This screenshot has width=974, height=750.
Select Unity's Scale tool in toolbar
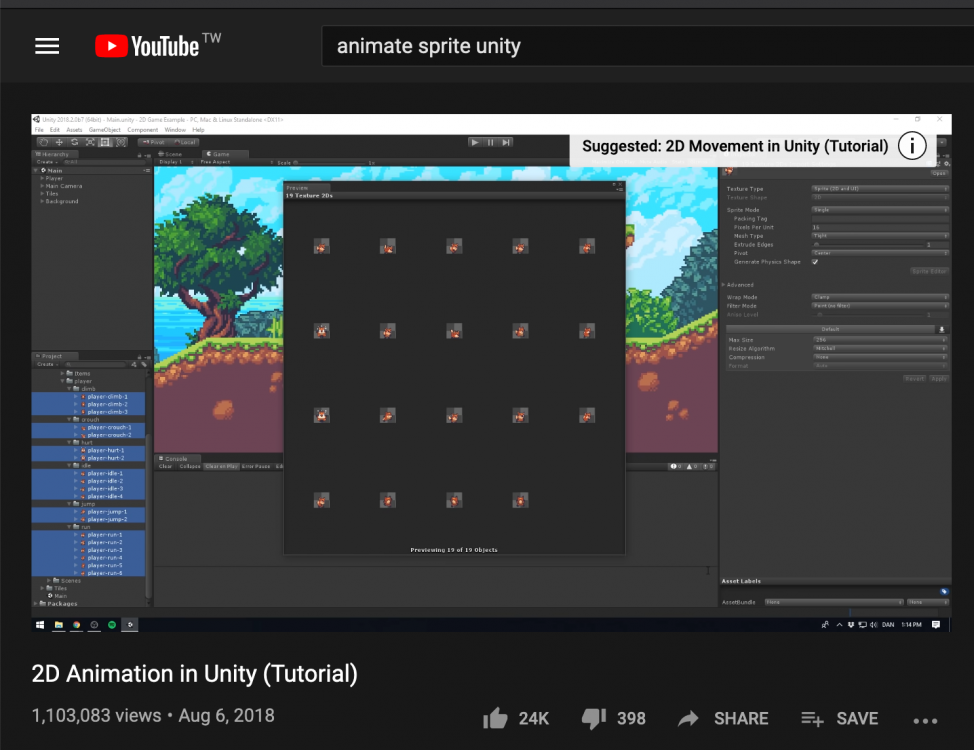90,142
